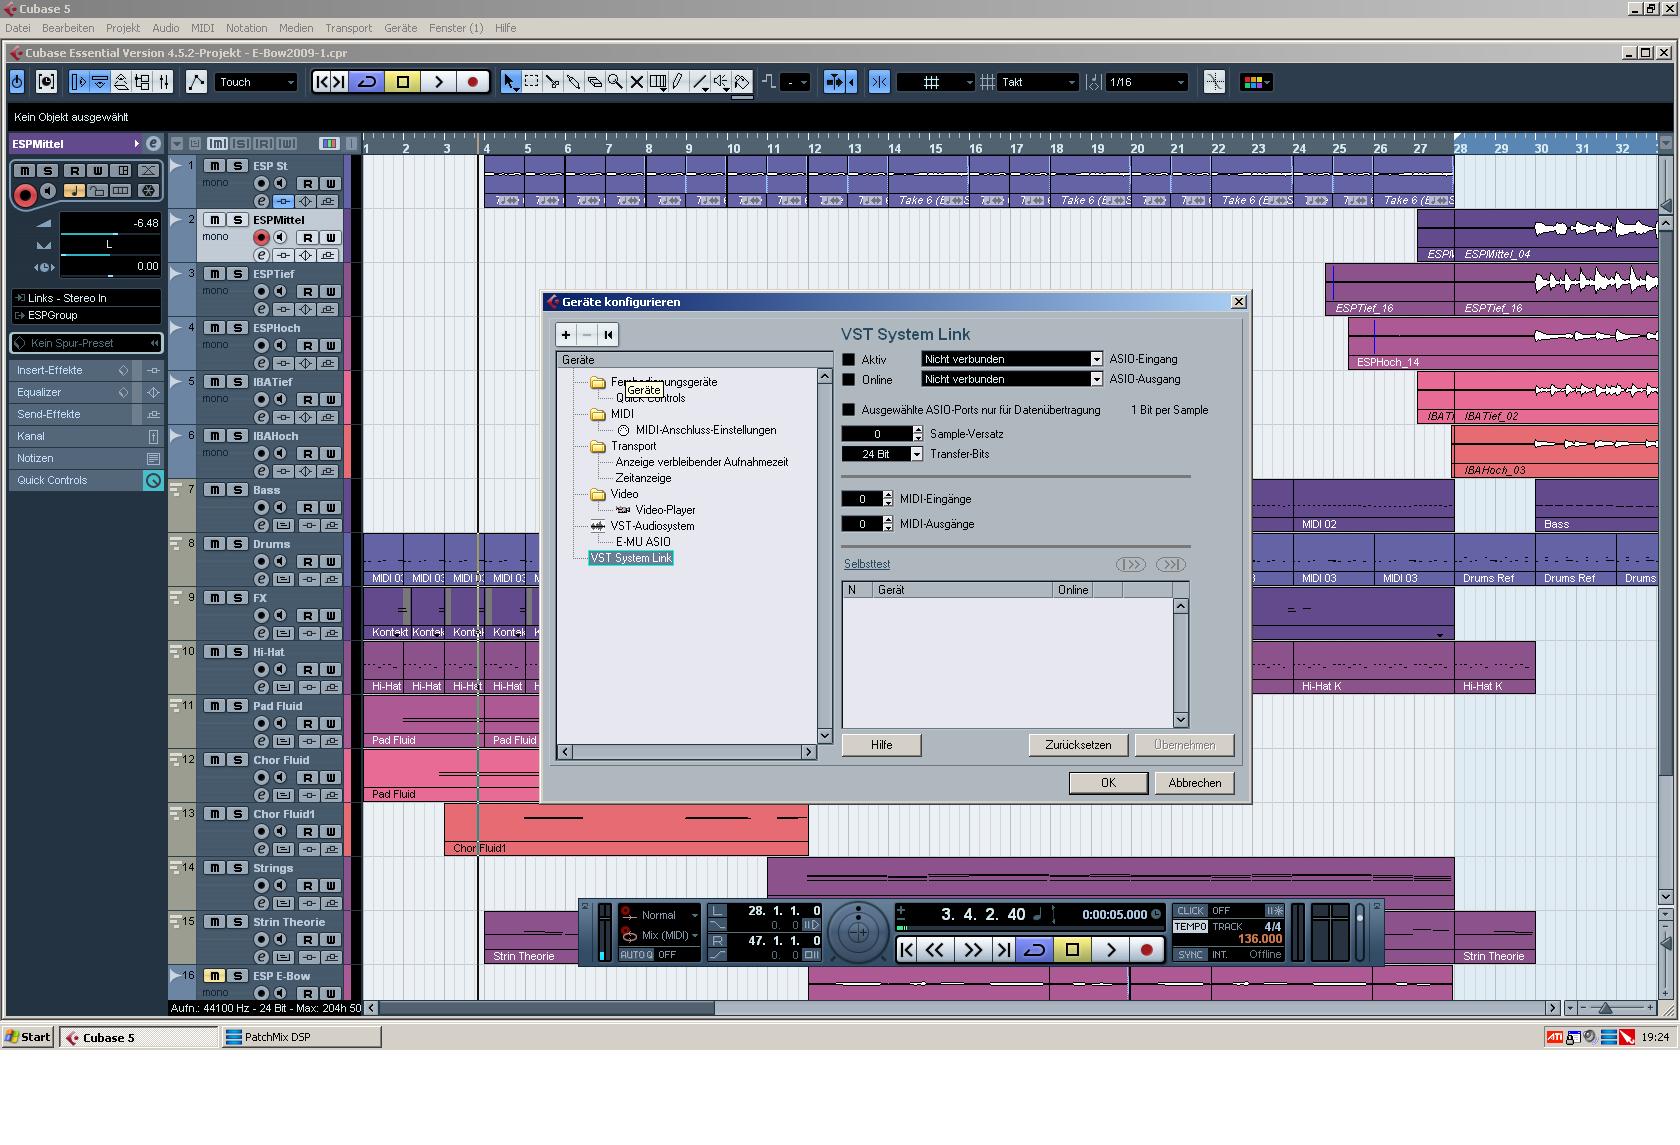Mute the ESP St track
1680x1145 pixels.
click(214, 166)
